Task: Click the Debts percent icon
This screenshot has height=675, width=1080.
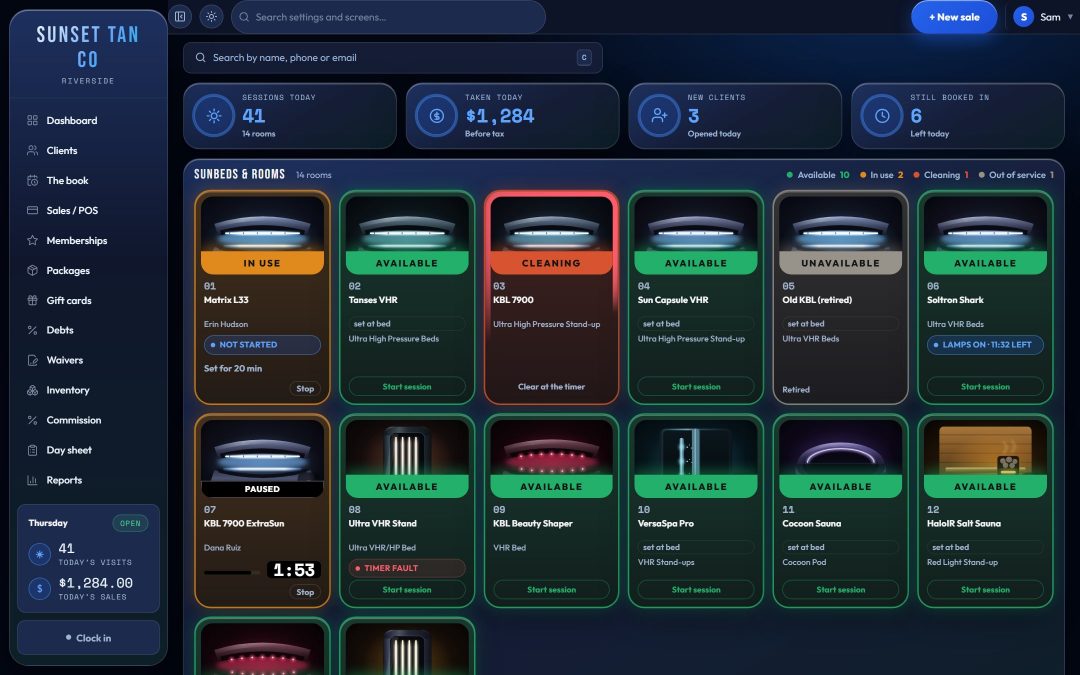Action: tap(32, 330)
